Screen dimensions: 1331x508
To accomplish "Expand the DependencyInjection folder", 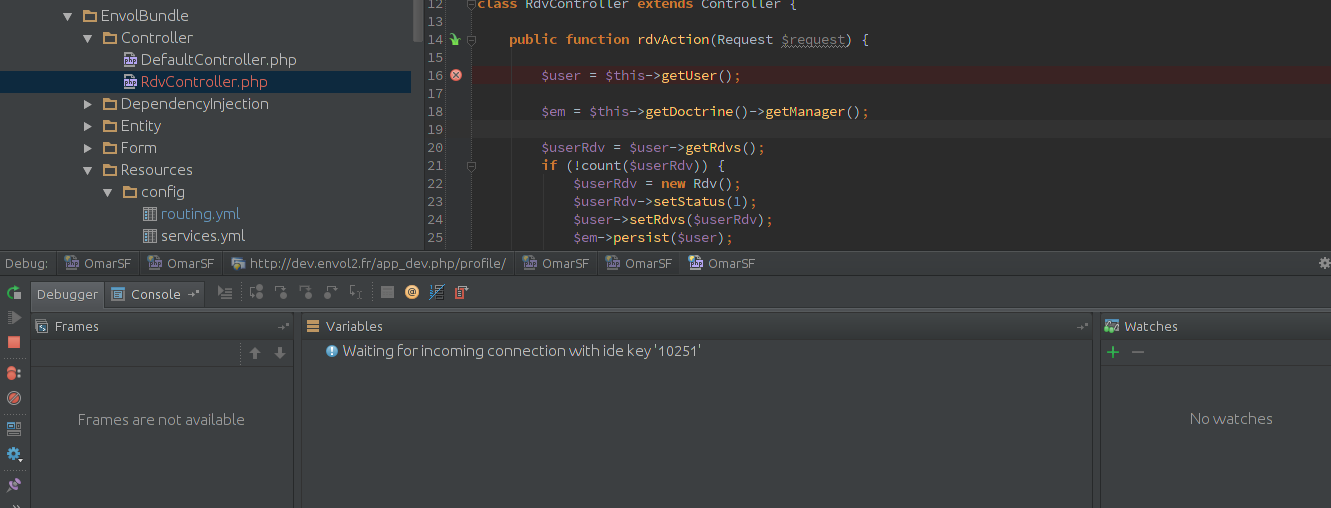I will (x=87, y=104).
